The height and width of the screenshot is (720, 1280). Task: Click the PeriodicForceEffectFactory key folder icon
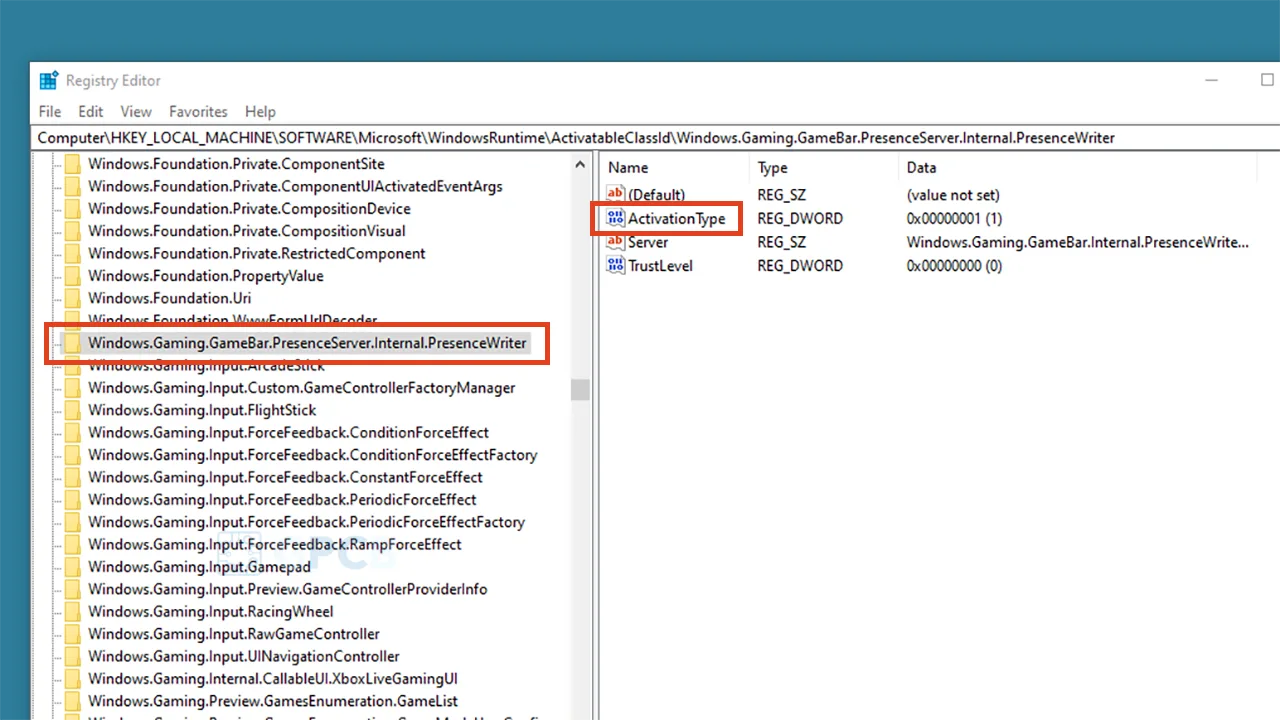coord(72,522)
